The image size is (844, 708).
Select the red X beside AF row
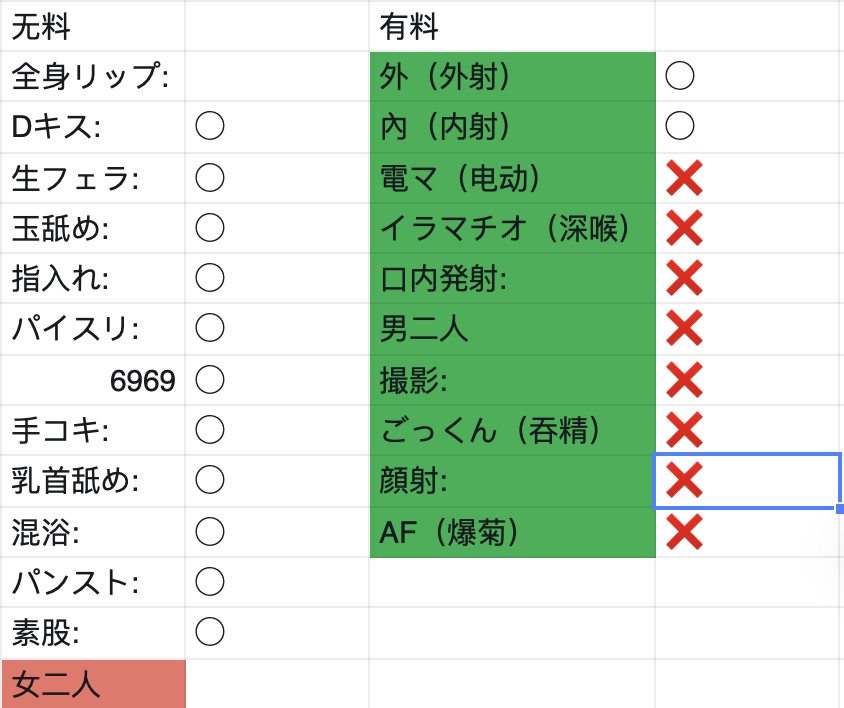(x=684, y=531)
